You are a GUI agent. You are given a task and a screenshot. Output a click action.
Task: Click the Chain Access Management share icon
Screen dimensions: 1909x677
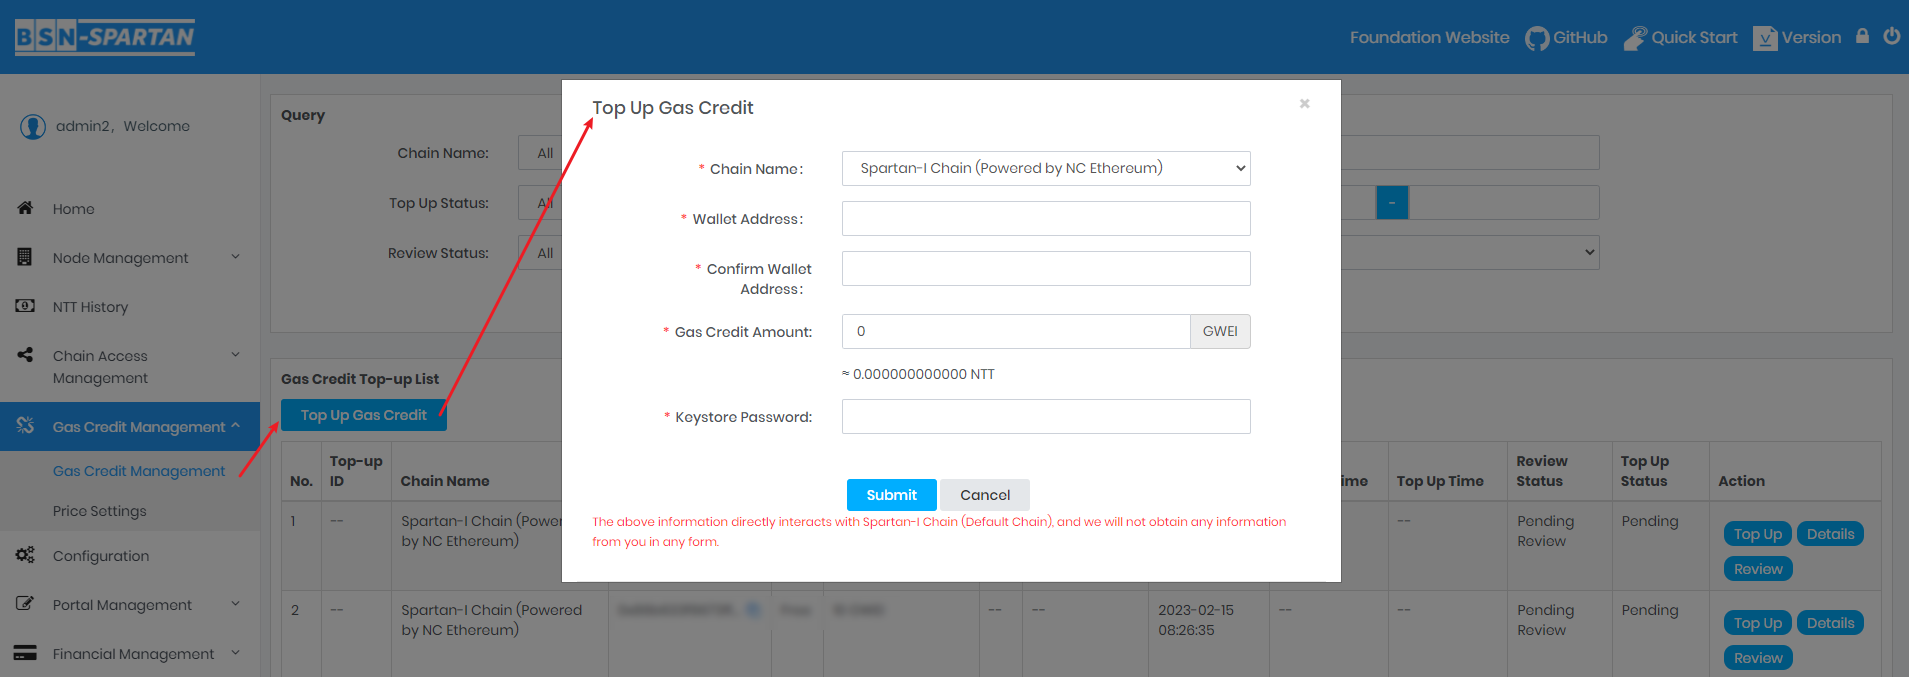tap(25, 354)
